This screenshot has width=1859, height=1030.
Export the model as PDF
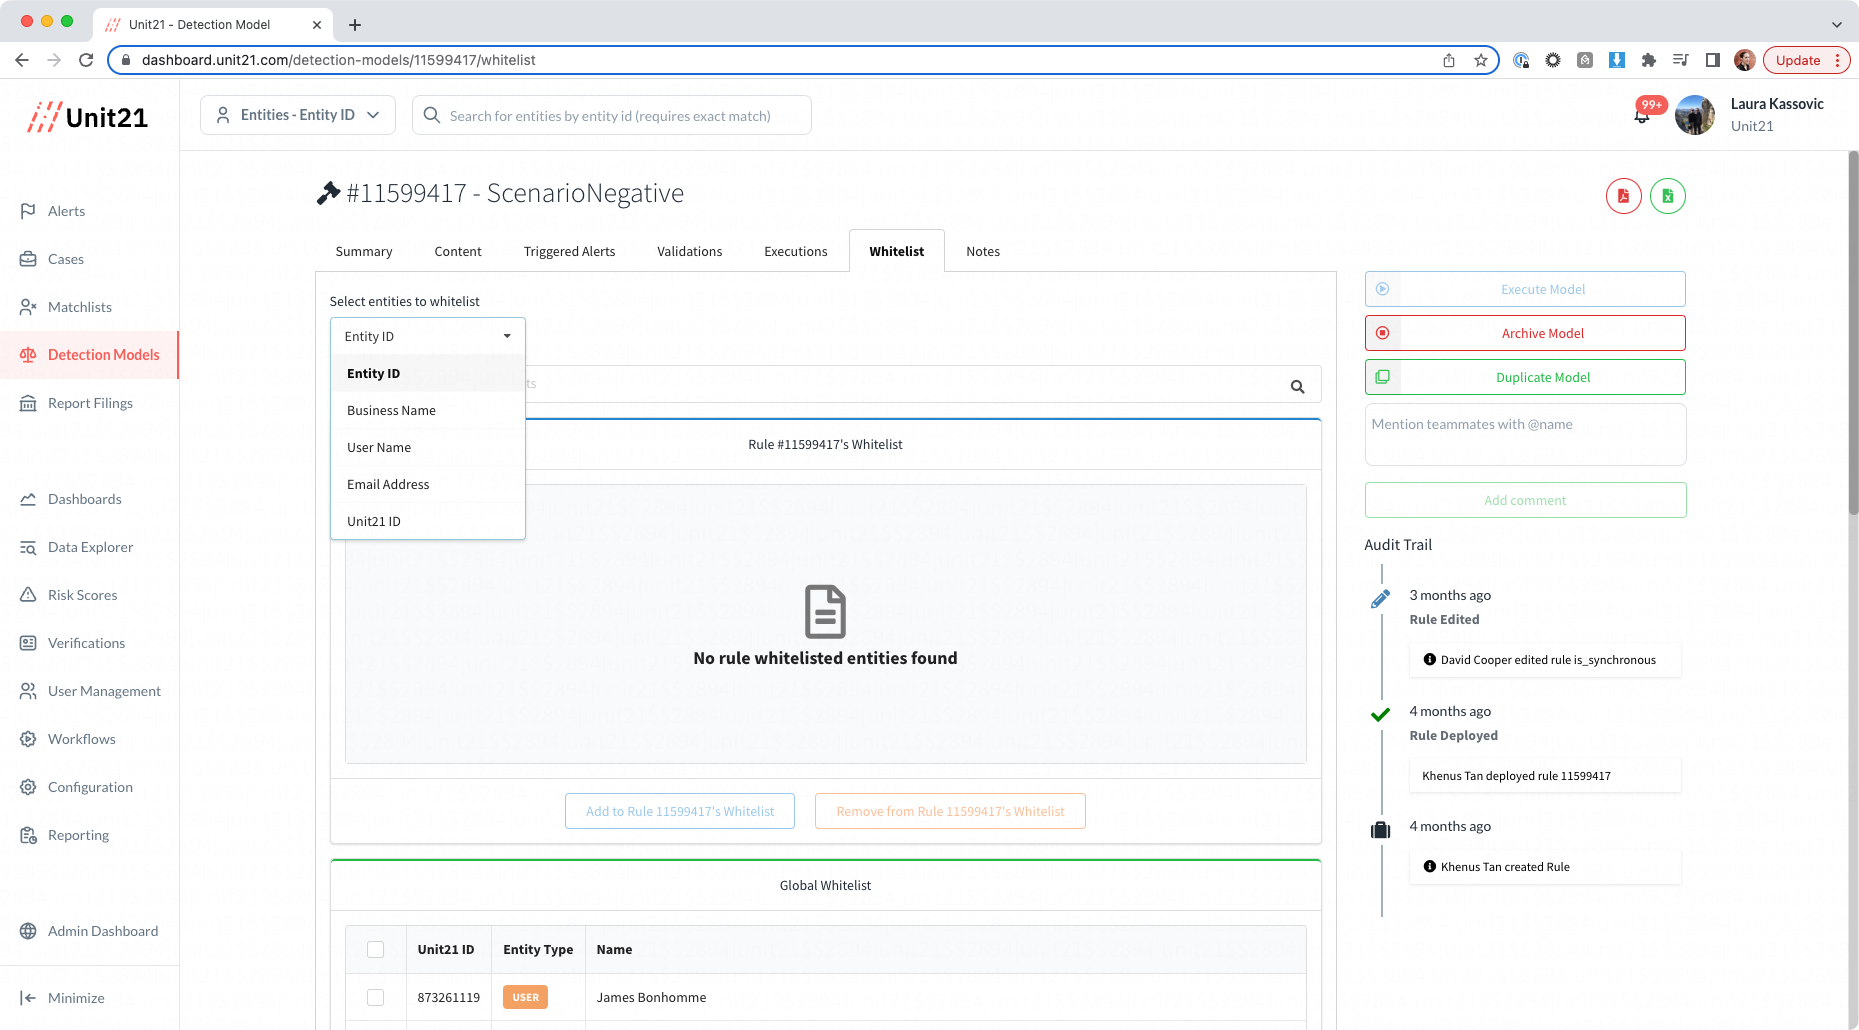[x=1623, y=196]
